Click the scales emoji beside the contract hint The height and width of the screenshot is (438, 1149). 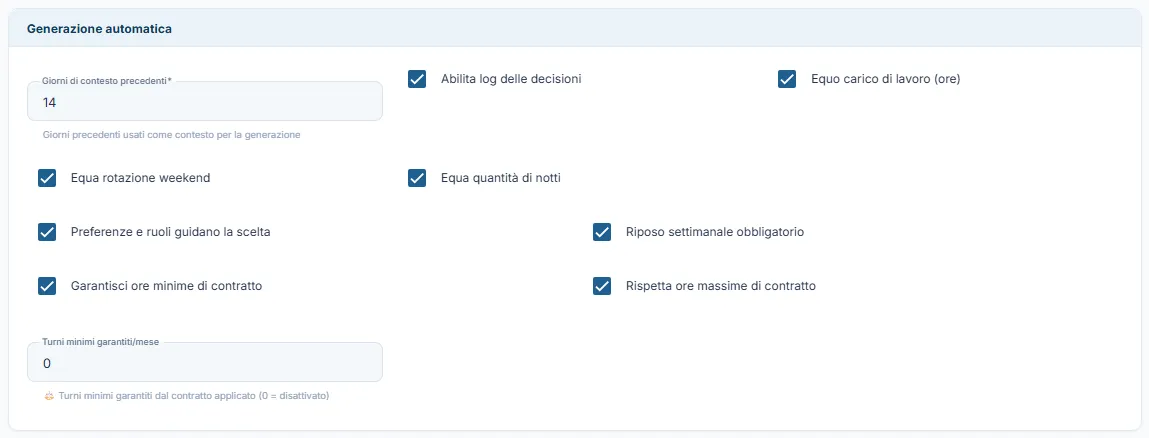coord(49,396)
